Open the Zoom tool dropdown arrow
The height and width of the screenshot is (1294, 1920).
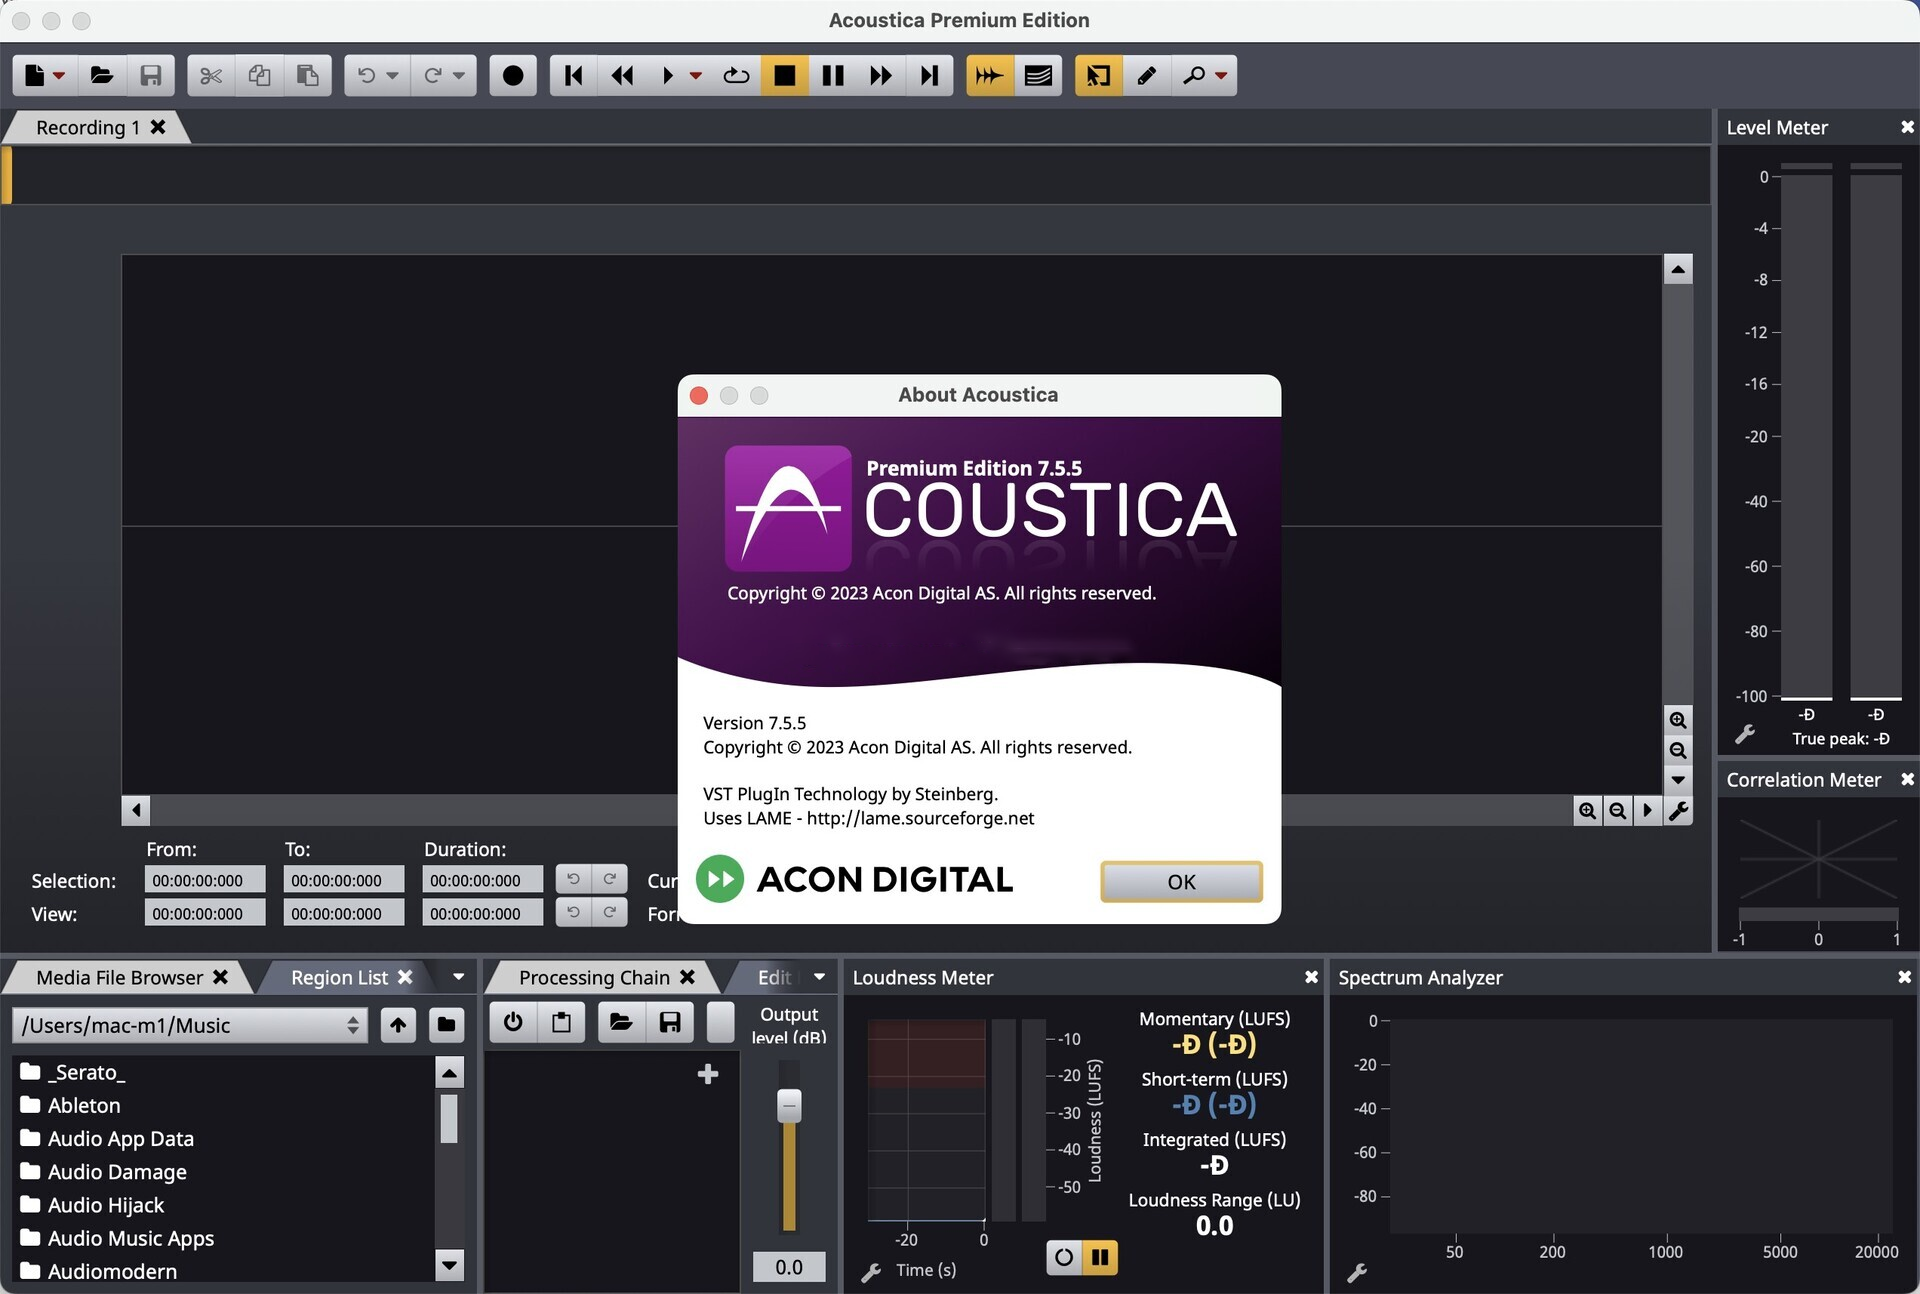point(1221,76)
